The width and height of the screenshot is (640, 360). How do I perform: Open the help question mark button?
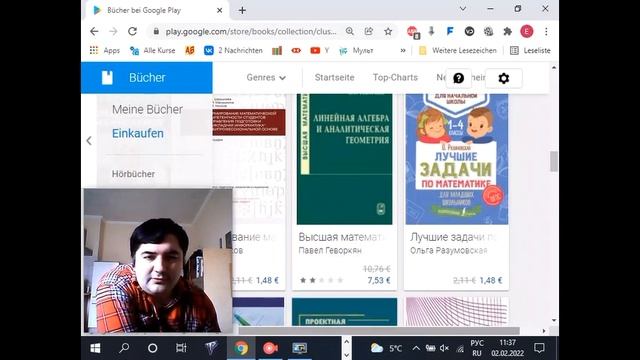(458, 78)
